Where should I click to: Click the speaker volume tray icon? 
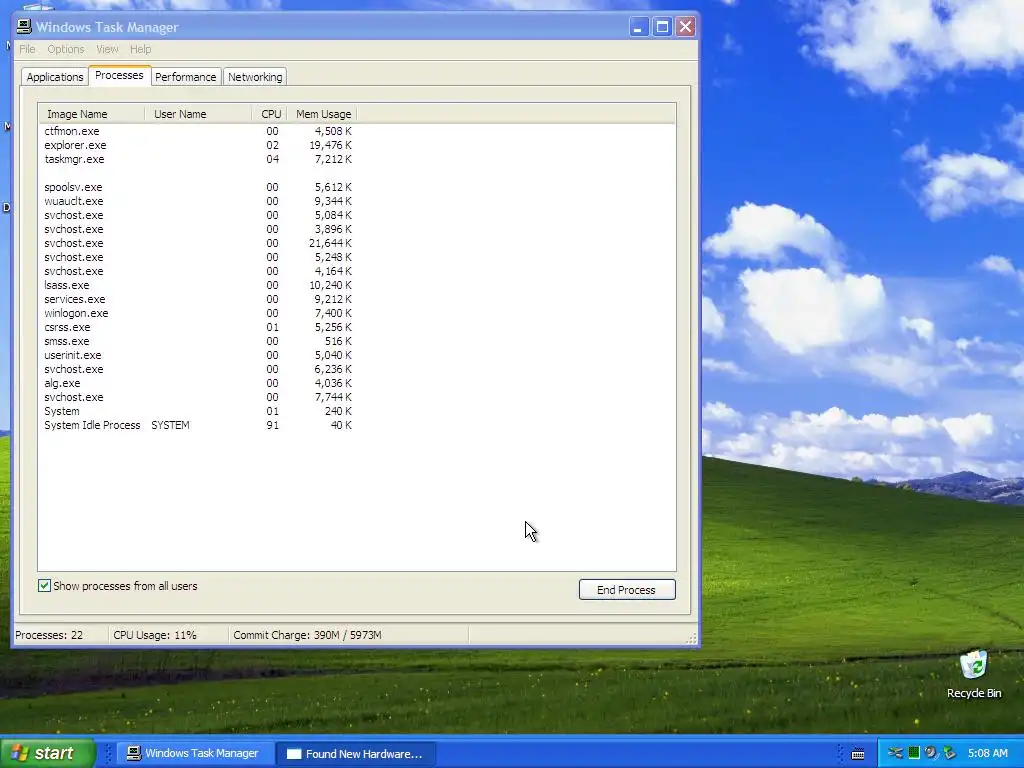pos(931,753)
